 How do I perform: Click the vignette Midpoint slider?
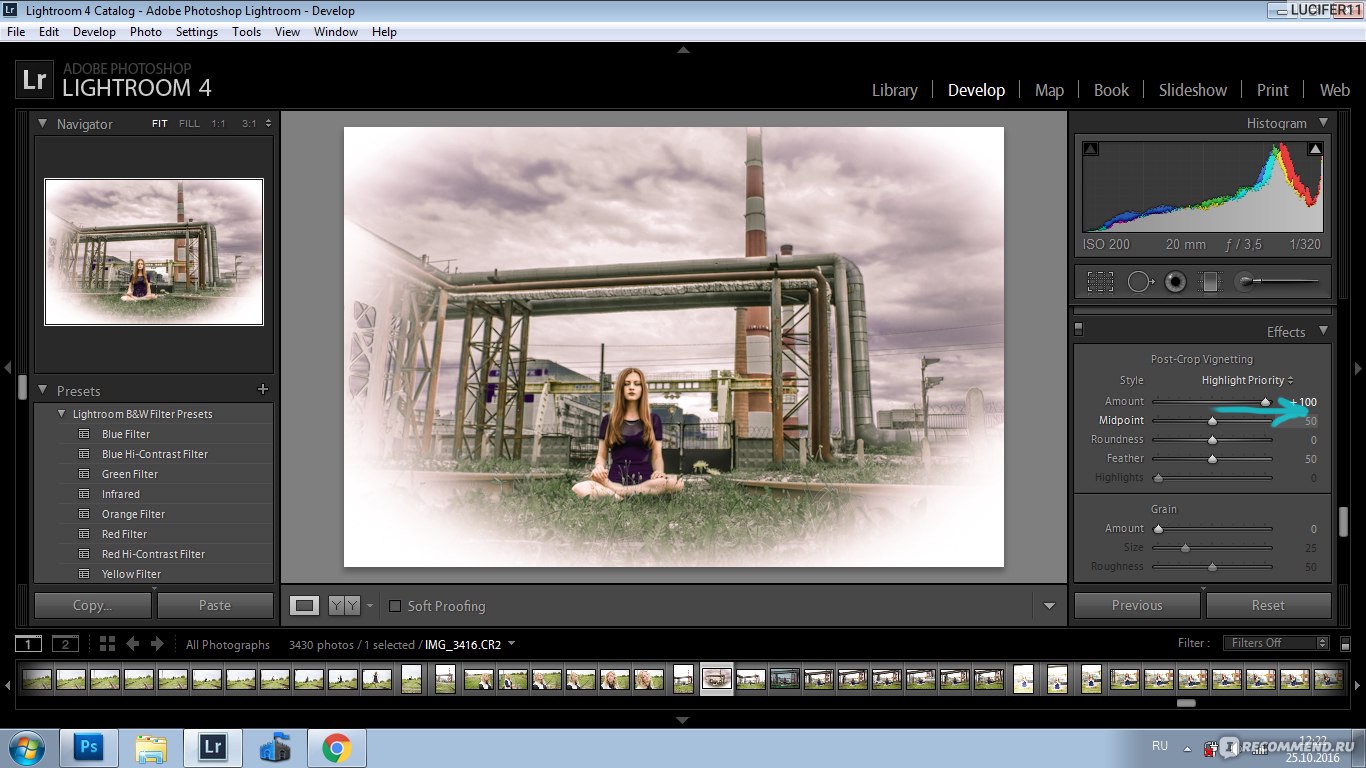(x=1212, y=421)
